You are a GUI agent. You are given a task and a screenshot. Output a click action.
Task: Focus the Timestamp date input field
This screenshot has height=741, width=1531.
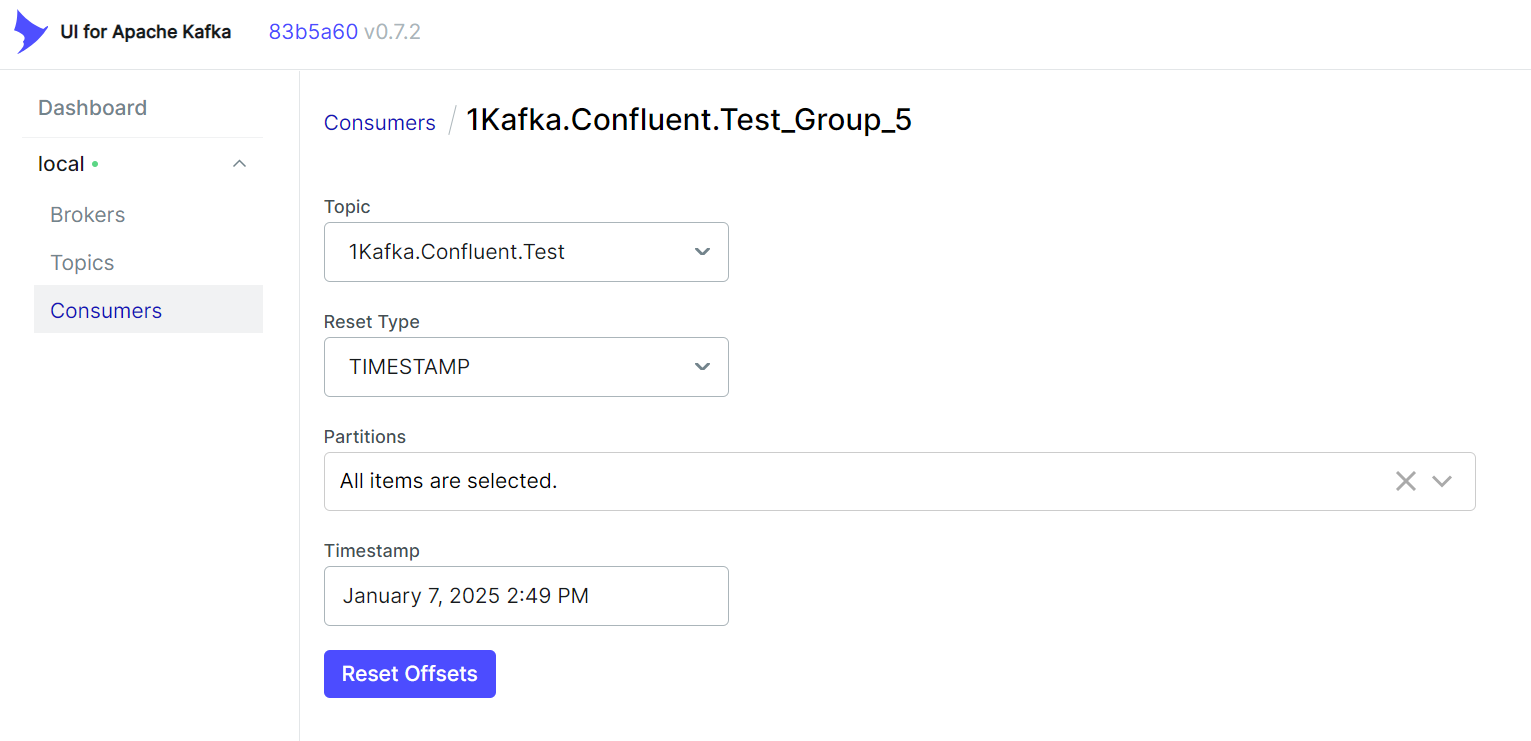pyautogui.click(x=526, y=596)
